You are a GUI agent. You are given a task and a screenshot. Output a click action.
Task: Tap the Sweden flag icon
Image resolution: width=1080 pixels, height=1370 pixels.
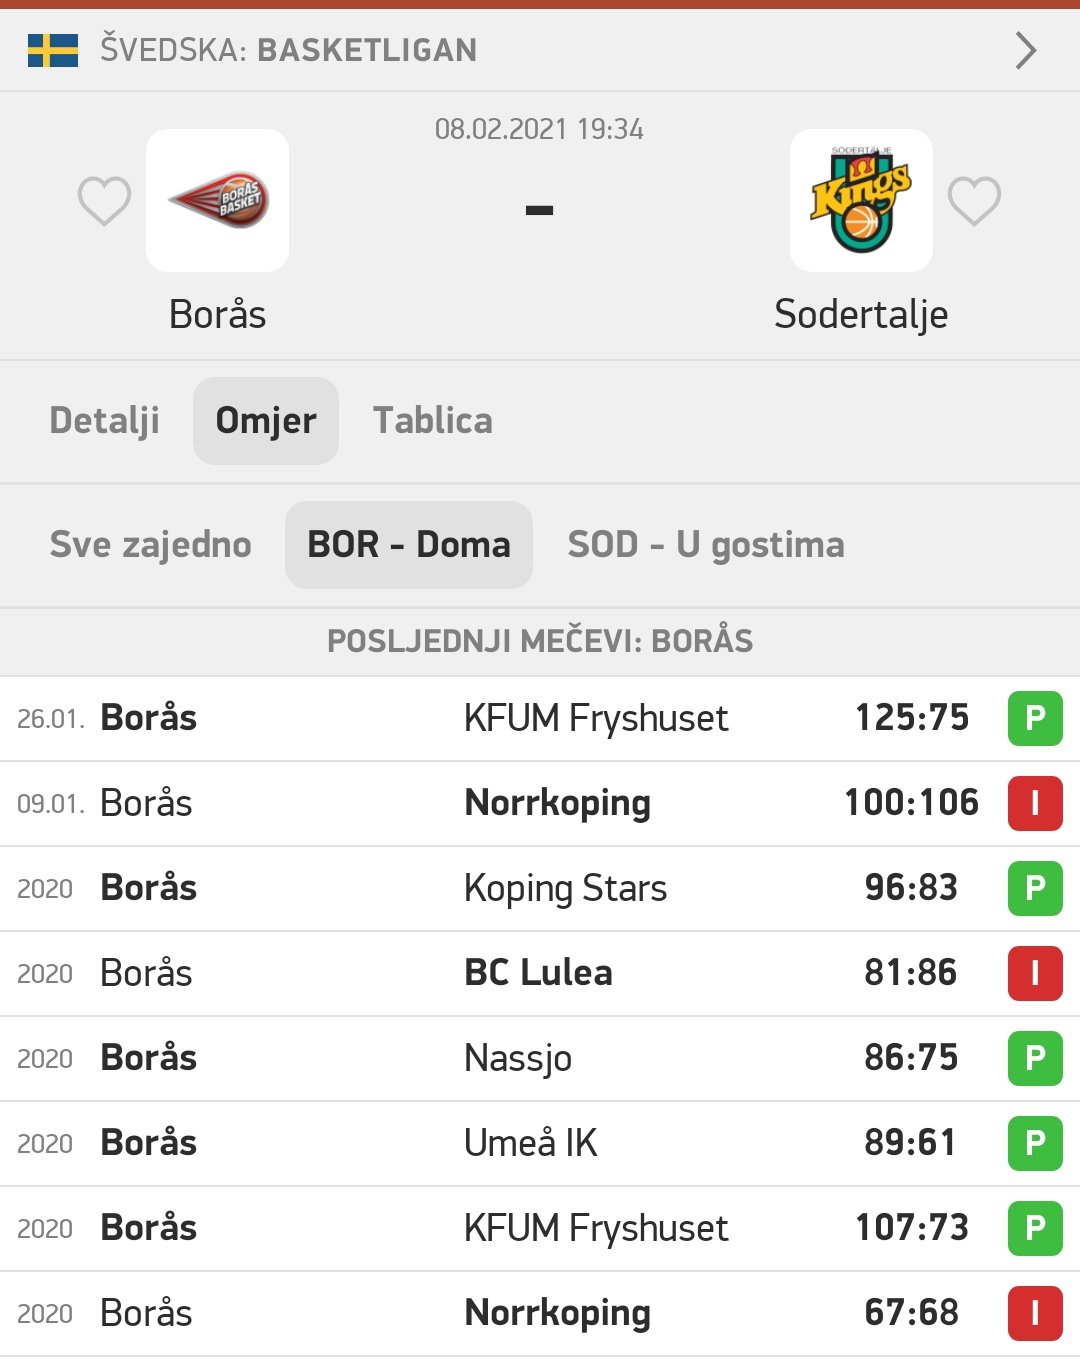(x=53, y=50)
